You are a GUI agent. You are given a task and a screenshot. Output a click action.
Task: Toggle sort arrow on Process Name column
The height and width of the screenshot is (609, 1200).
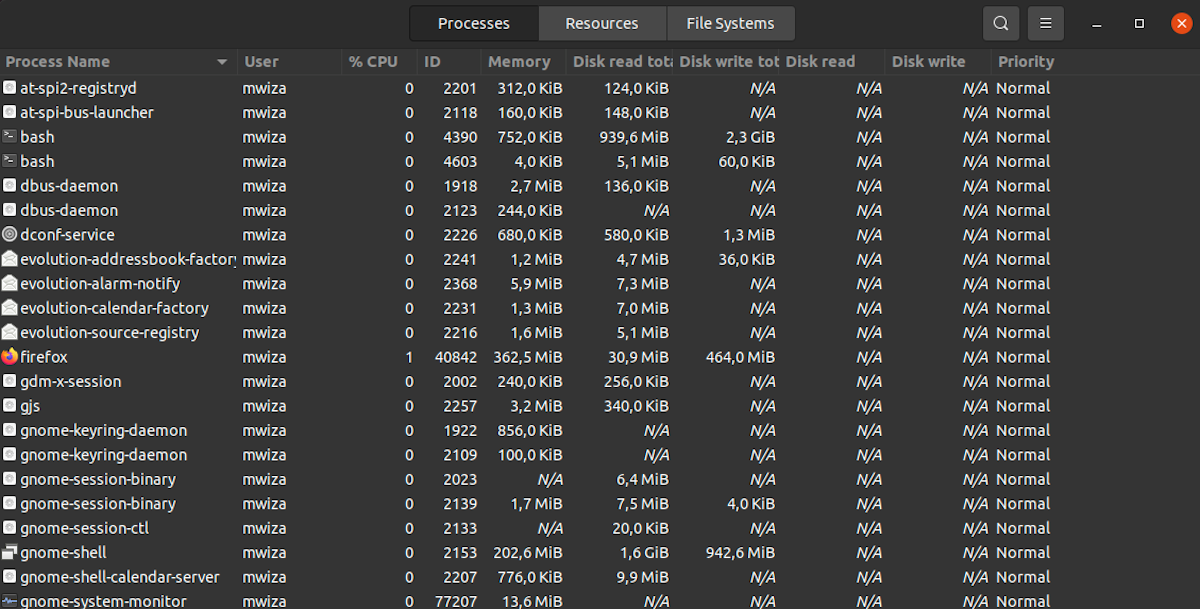[x=222, y=62]
